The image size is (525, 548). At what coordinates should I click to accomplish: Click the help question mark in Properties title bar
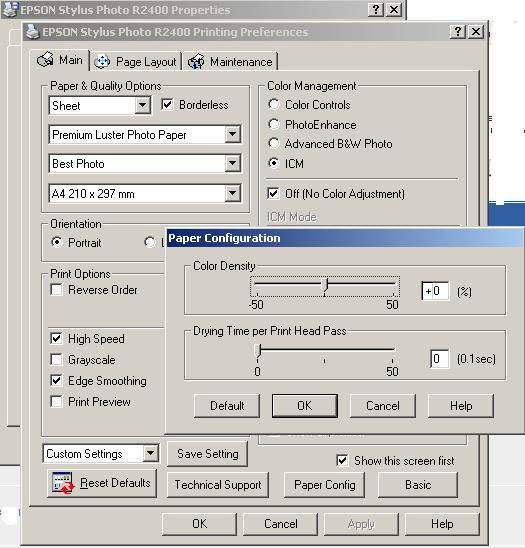[x=376, y=9]
